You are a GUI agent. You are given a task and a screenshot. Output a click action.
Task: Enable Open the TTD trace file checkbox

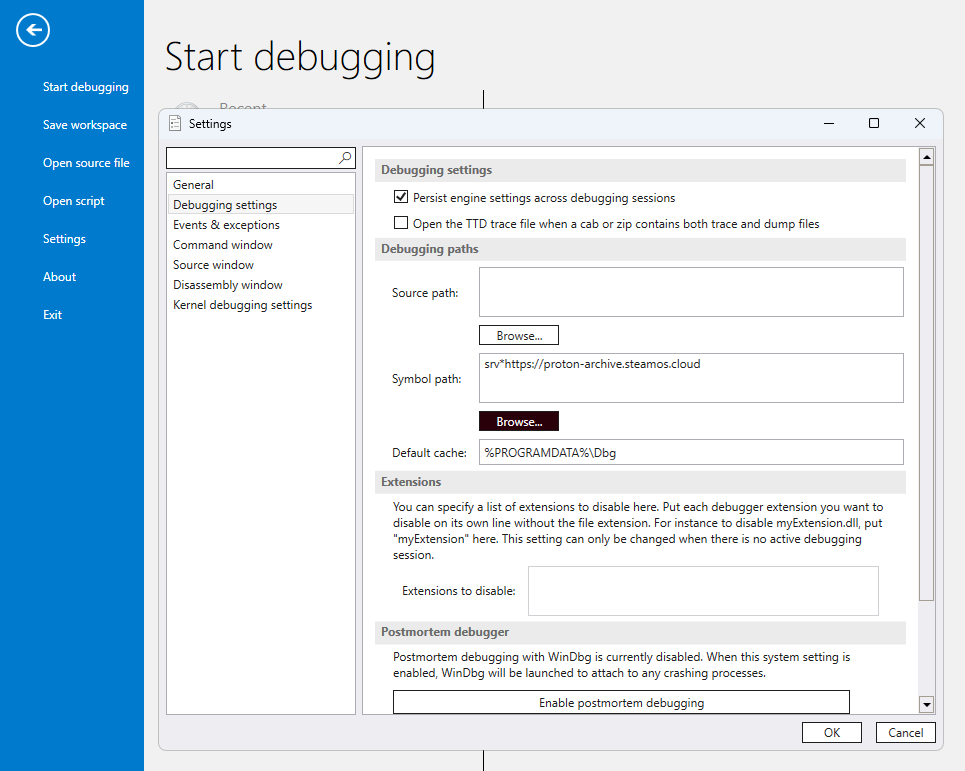tap(401, 224)
